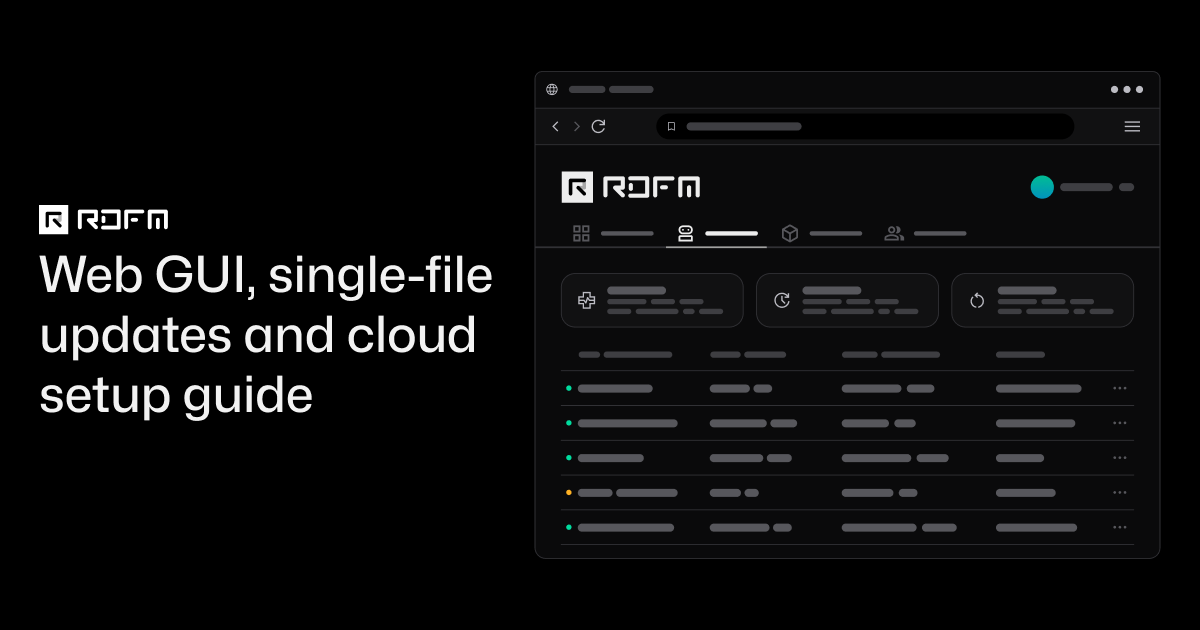Open the last row's more-options menu

(x=1120, y=527)
